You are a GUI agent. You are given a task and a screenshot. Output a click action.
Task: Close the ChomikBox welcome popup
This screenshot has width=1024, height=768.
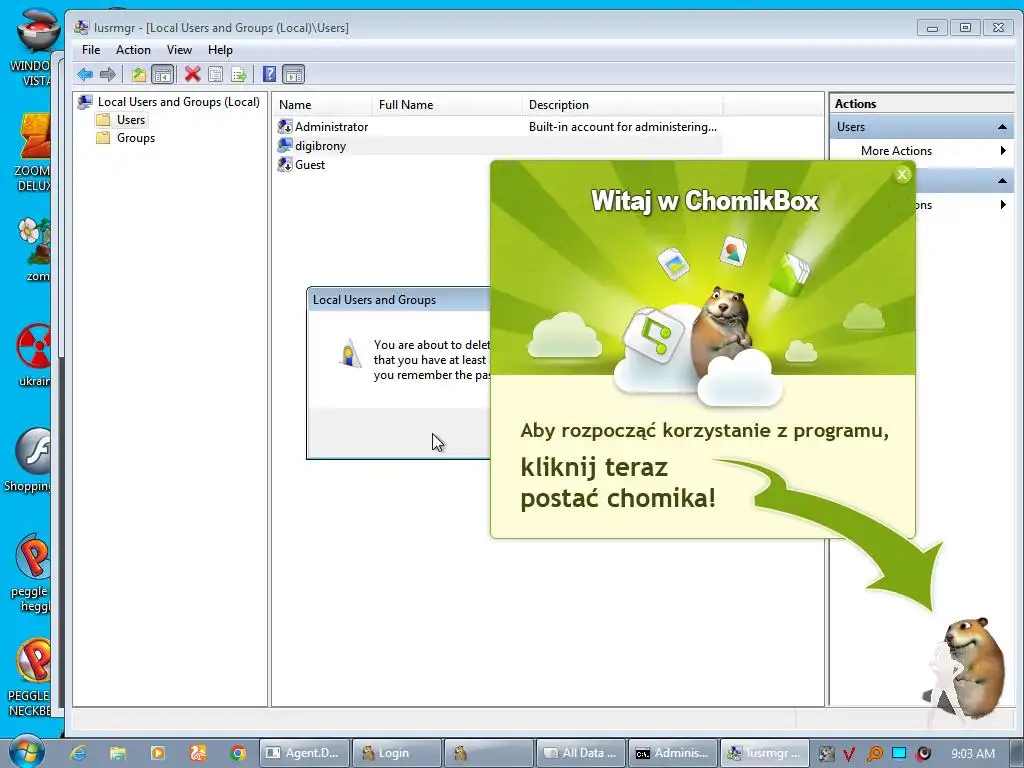[902, 174]
